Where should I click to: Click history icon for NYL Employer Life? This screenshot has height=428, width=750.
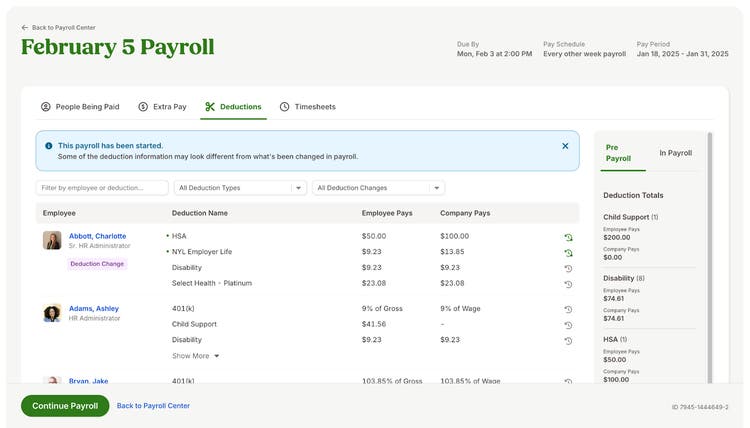568,253
